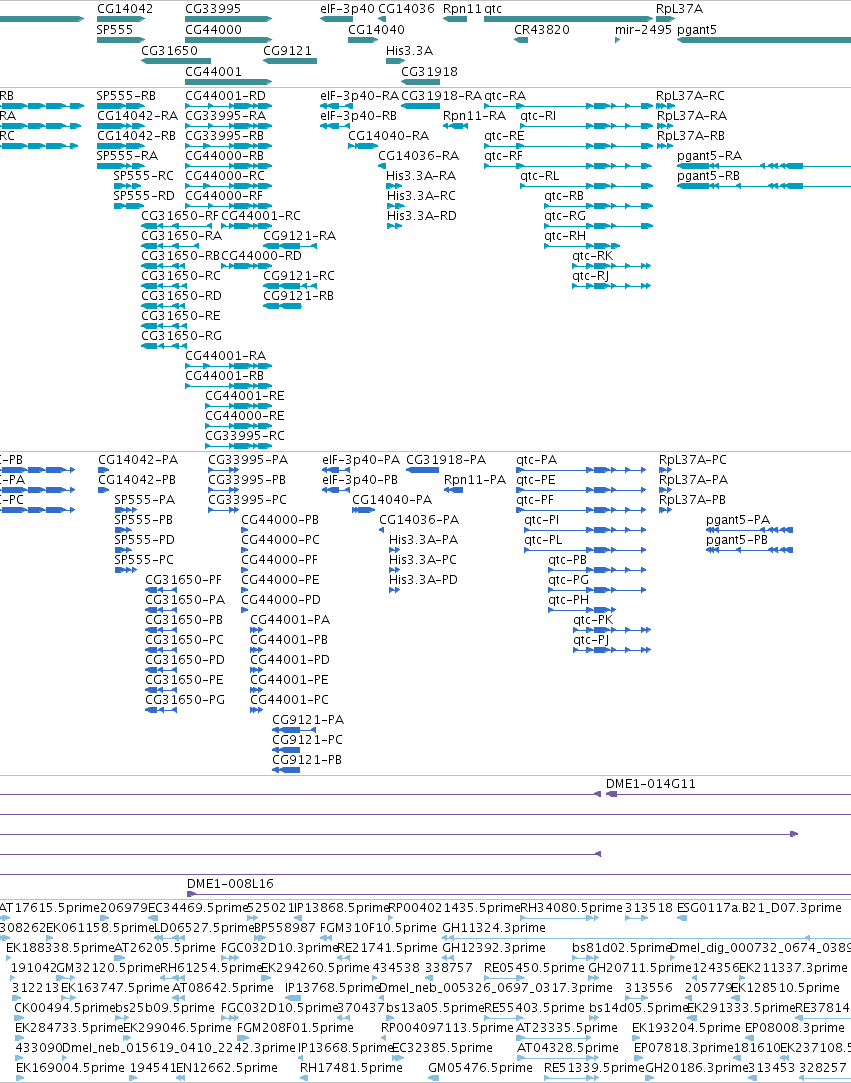Select the SP555 gene label

coord(115,30)
